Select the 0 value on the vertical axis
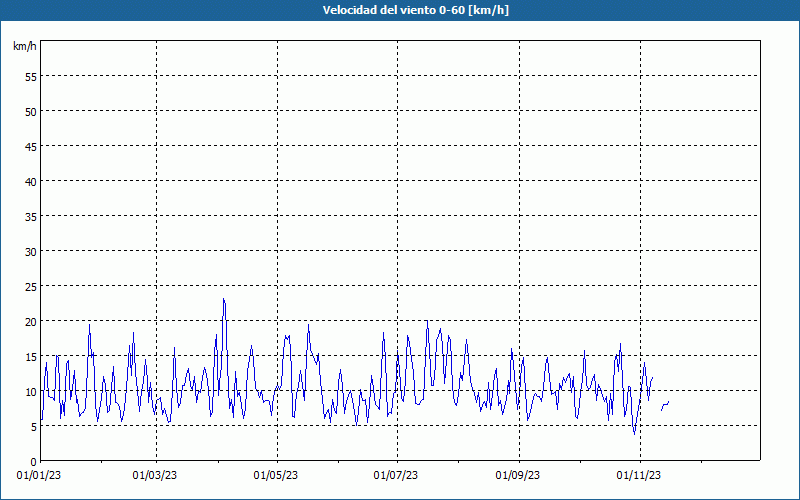 pyautogui.click(x=34, y=462)
